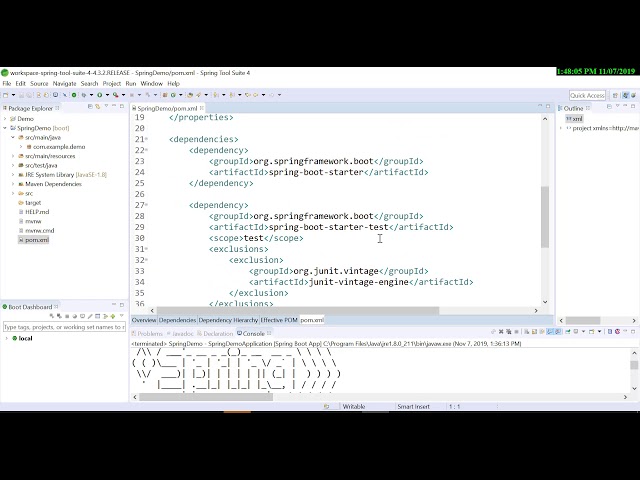Open the Window menu
The width and height of the screenshot is (640, 480).
click(151, 84)
